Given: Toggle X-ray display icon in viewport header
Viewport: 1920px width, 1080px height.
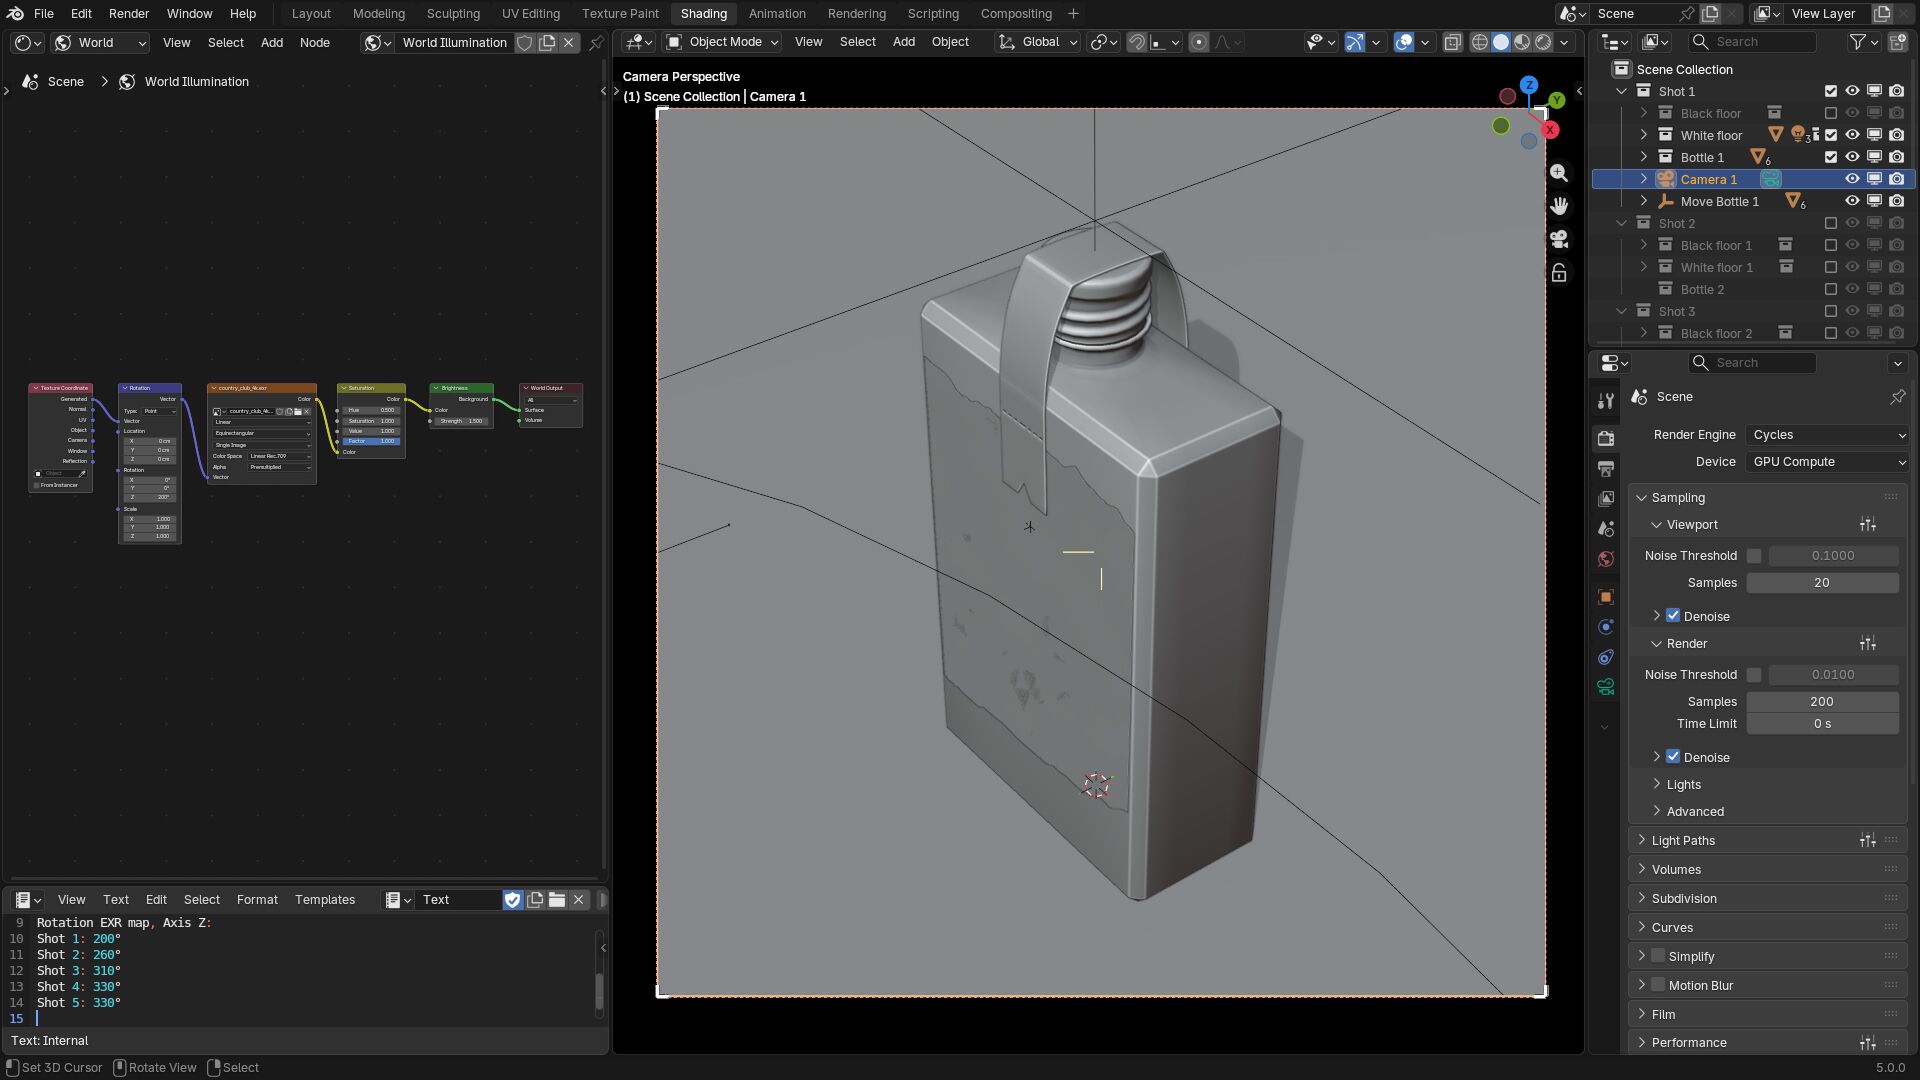Looking at the screenshot, I should (1453, 42).
